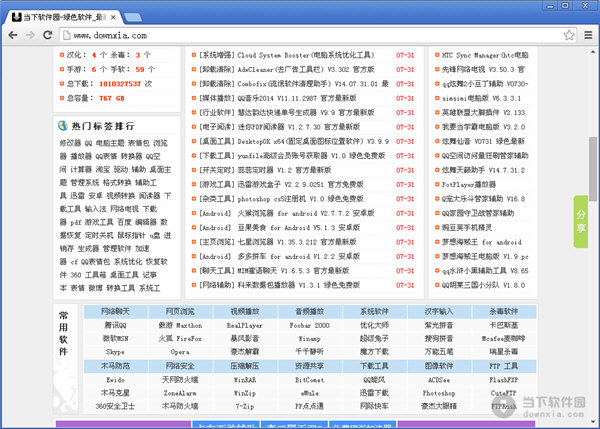Select the 网页浏览 category header
Viewport: 600px width, 429px height.
pos(180,312)
